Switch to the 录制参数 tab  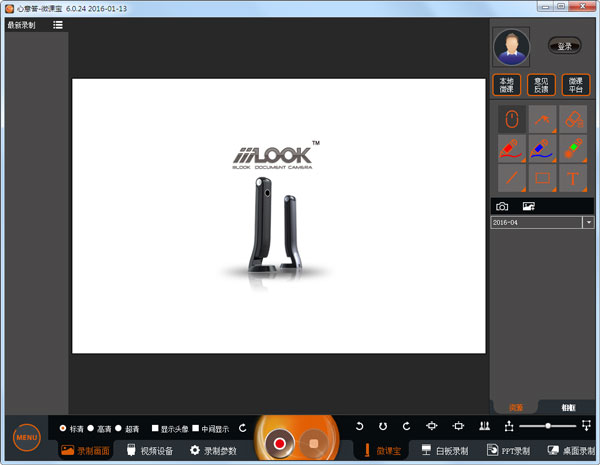213,450
